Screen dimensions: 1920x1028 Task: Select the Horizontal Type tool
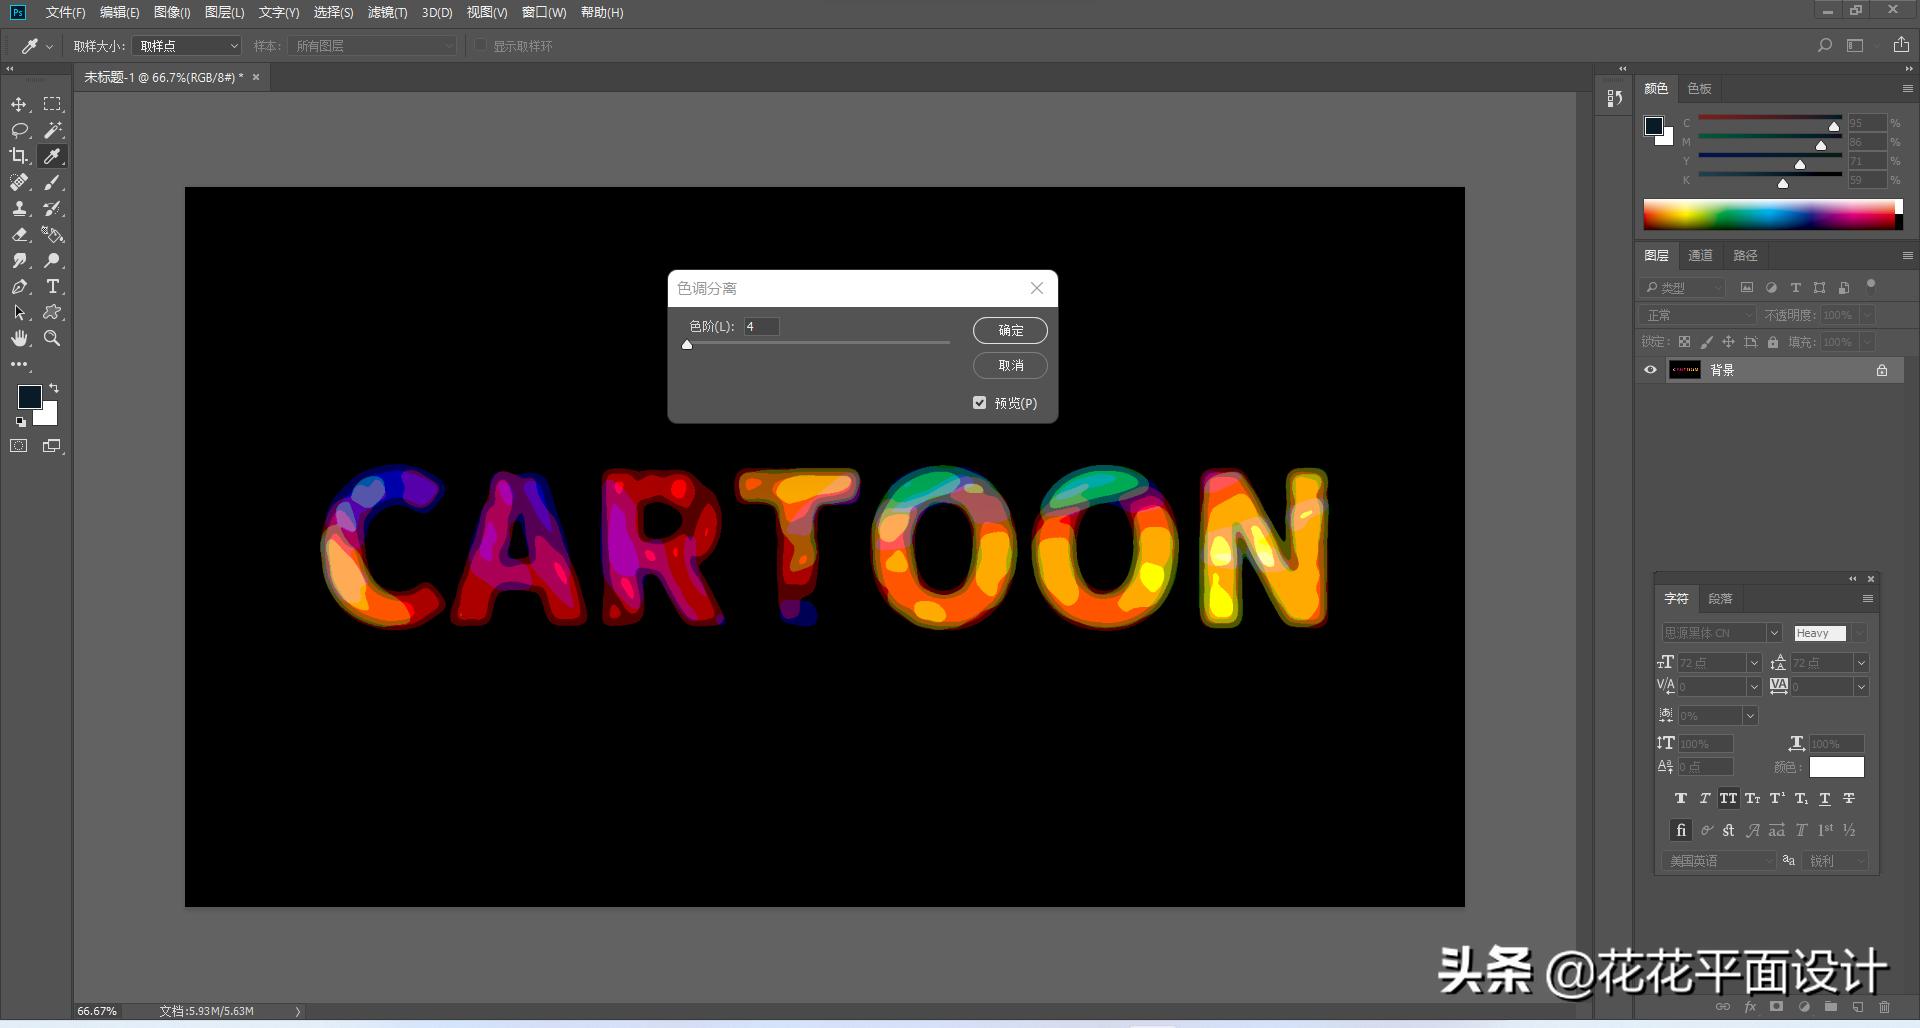53,287
